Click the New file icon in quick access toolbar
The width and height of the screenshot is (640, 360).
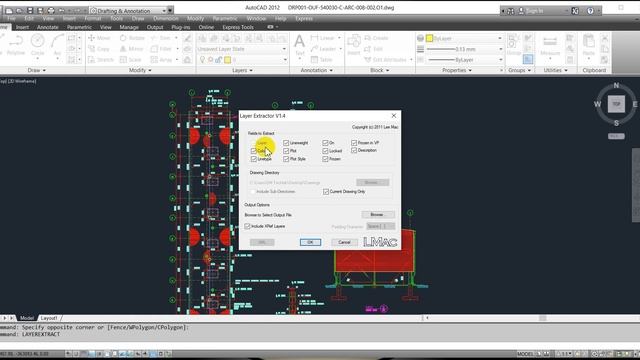[x=9, y=10]
